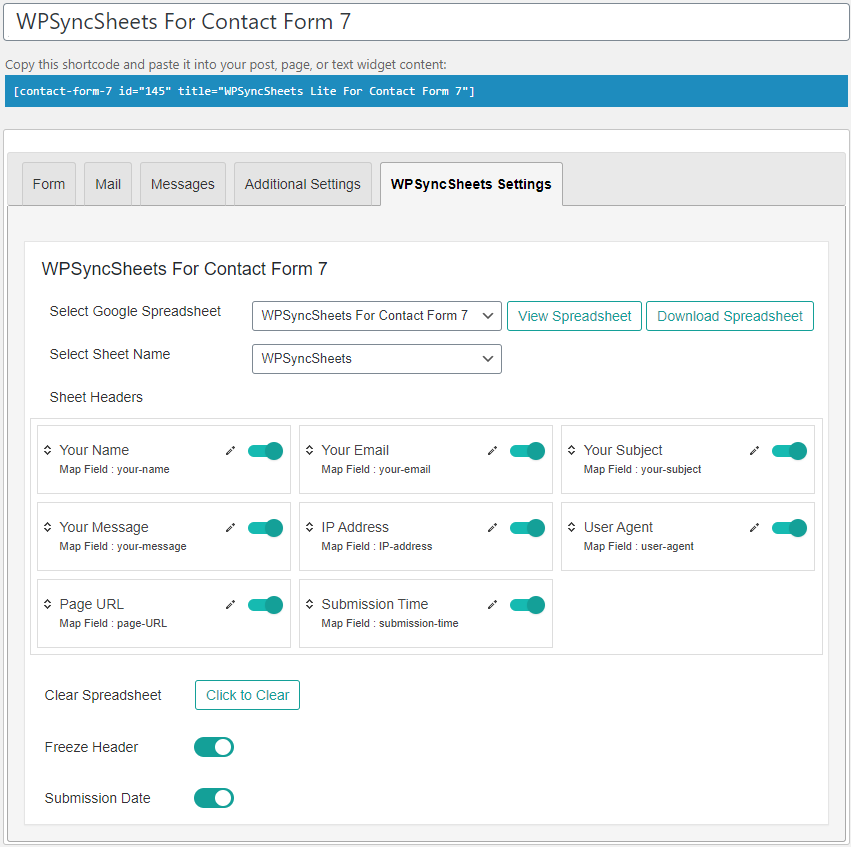This screenshot has height=847, width=851.
Task: Edit the Your Subject header name
Action: tap(754, 451)
